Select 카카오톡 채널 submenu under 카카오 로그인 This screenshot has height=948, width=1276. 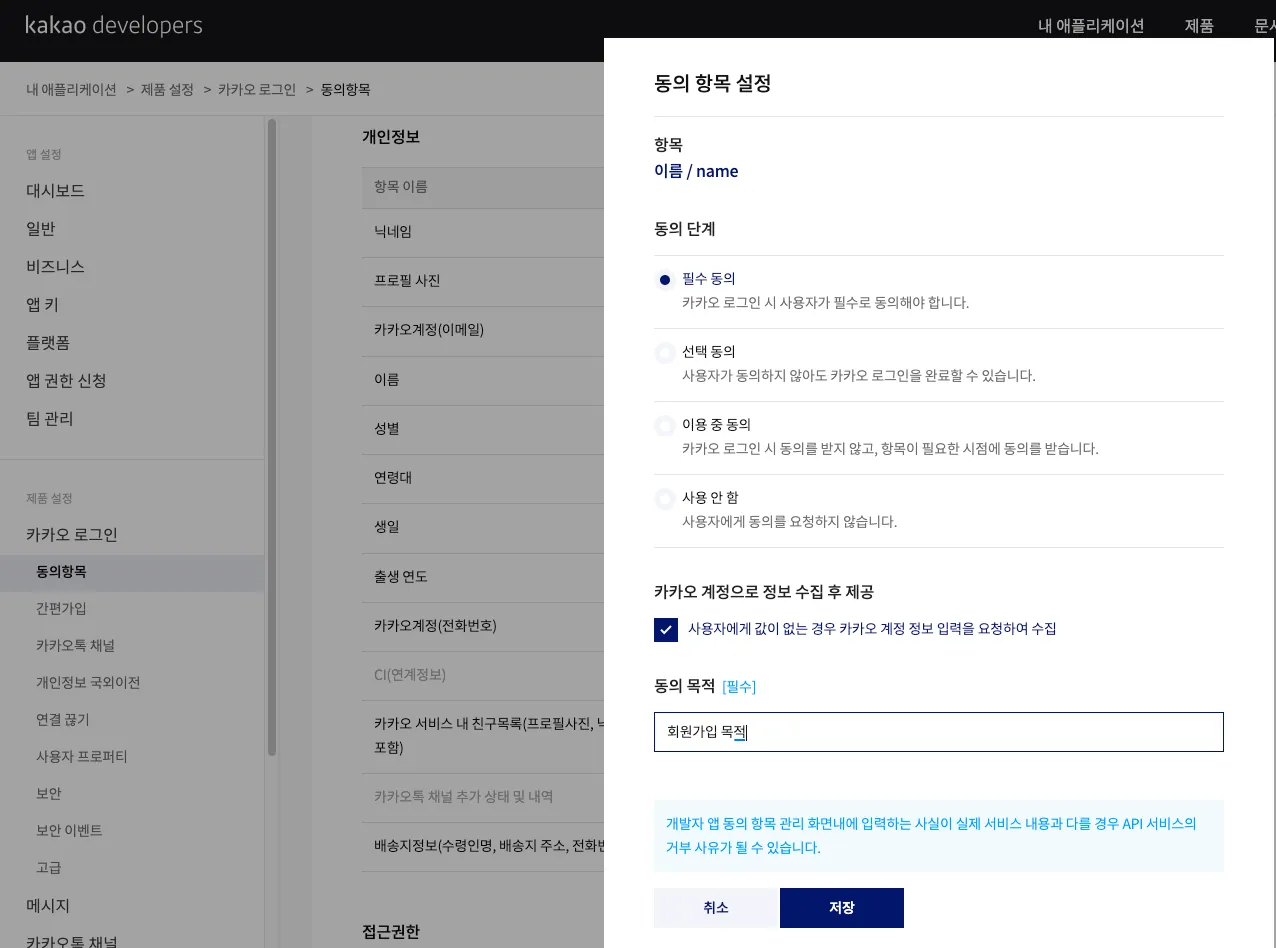pyautogui.click(x=75, y=646)
